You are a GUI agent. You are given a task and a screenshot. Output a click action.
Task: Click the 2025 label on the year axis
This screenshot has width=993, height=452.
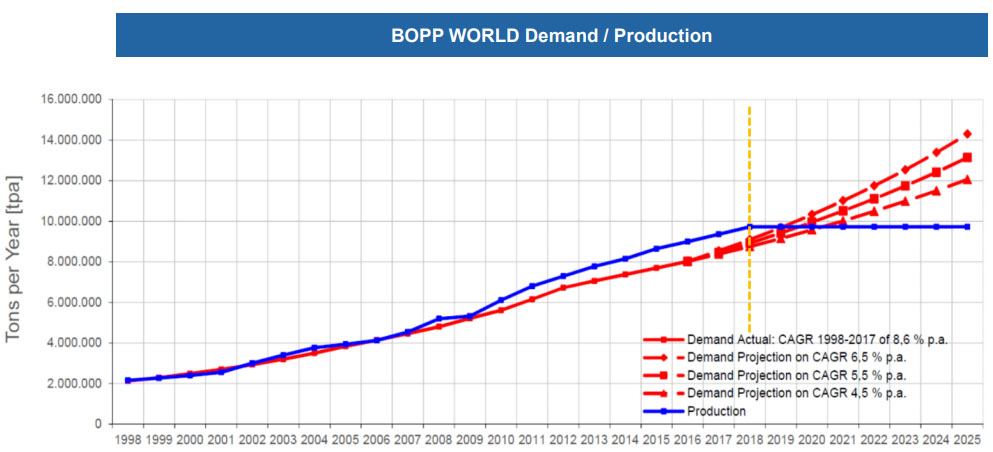[967, 439]
